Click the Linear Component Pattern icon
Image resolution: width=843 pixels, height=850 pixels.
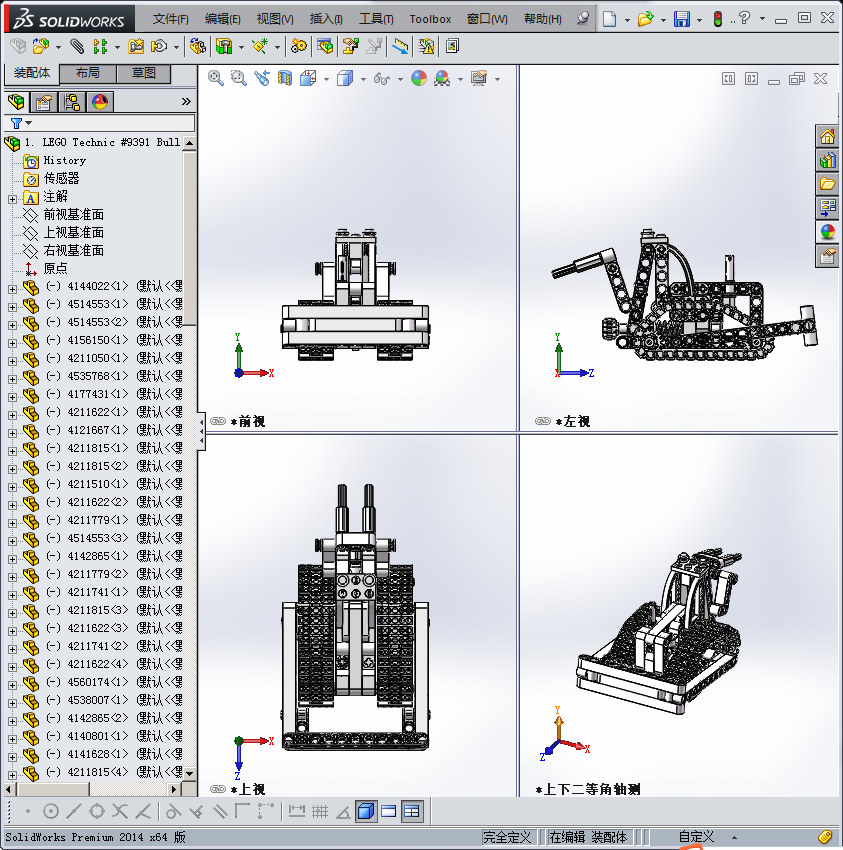(100, 47)
